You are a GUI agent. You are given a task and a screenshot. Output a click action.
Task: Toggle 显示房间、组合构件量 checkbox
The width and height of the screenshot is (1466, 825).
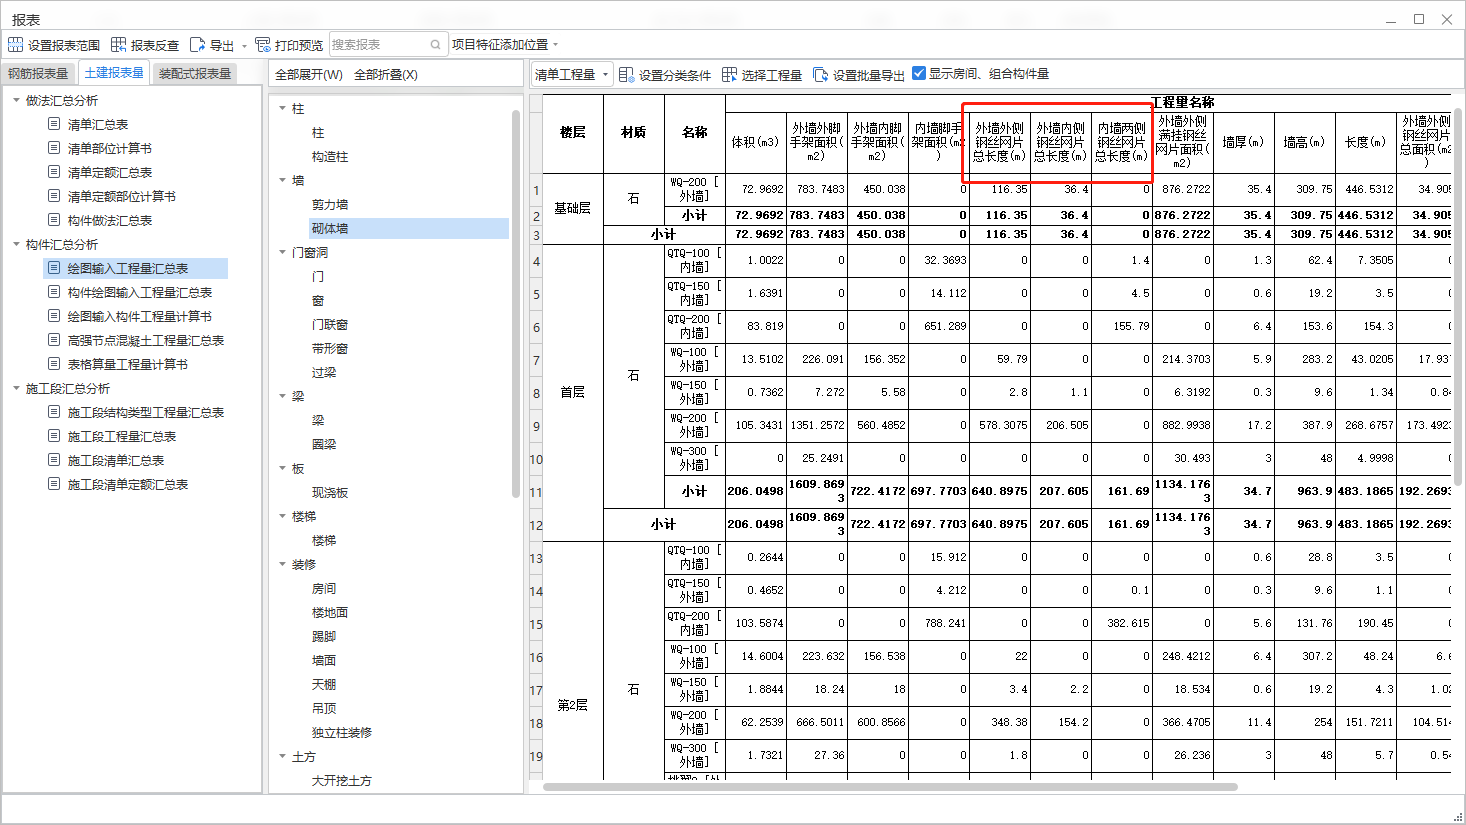point(919,73)
